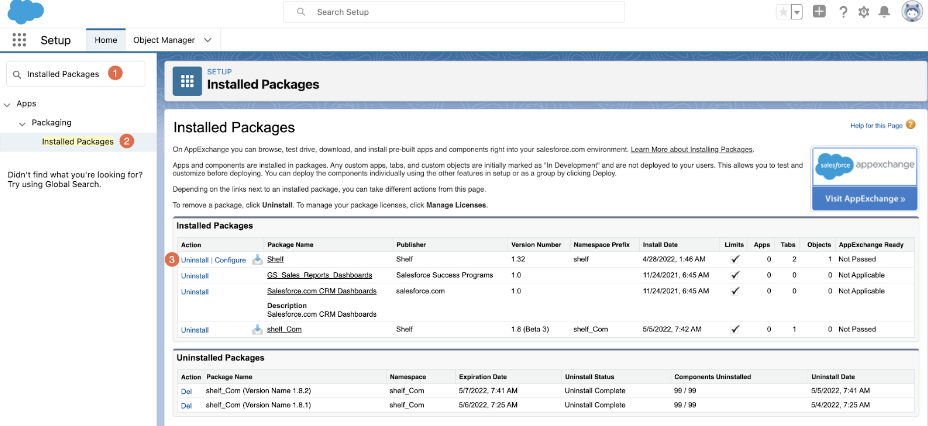Click the Publisher column header
The height and width of the screenshot is (426, 928).
411,244
